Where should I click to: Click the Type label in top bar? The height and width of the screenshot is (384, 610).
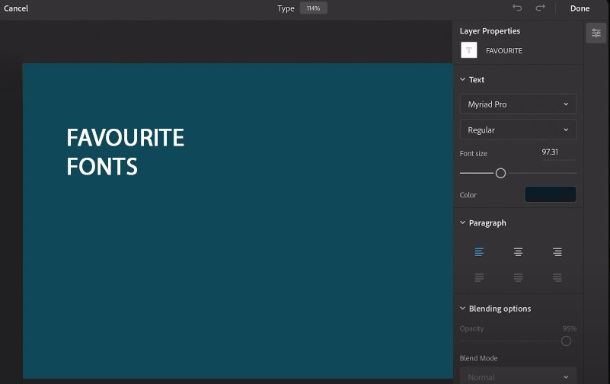click(x=286, y=9)
